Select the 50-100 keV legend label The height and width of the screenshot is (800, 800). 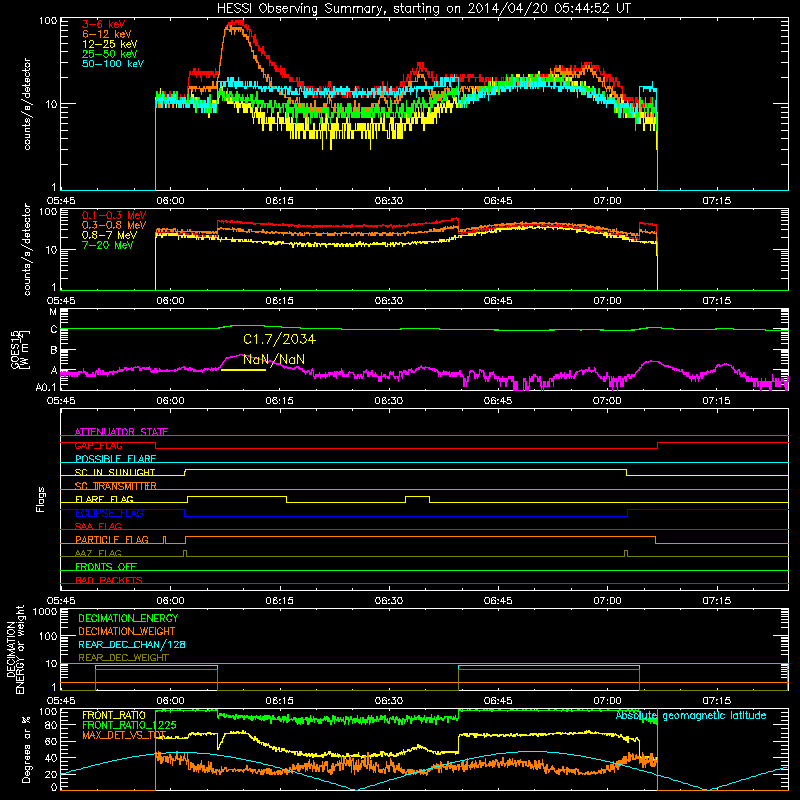point(113,64)
